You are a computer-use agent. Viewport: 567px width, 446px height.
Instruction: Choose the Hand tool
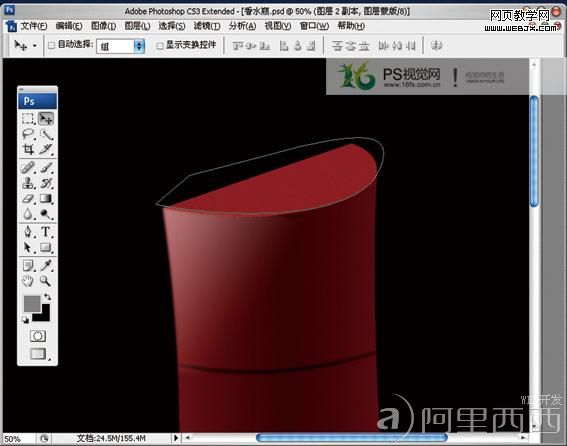[28, 281]
